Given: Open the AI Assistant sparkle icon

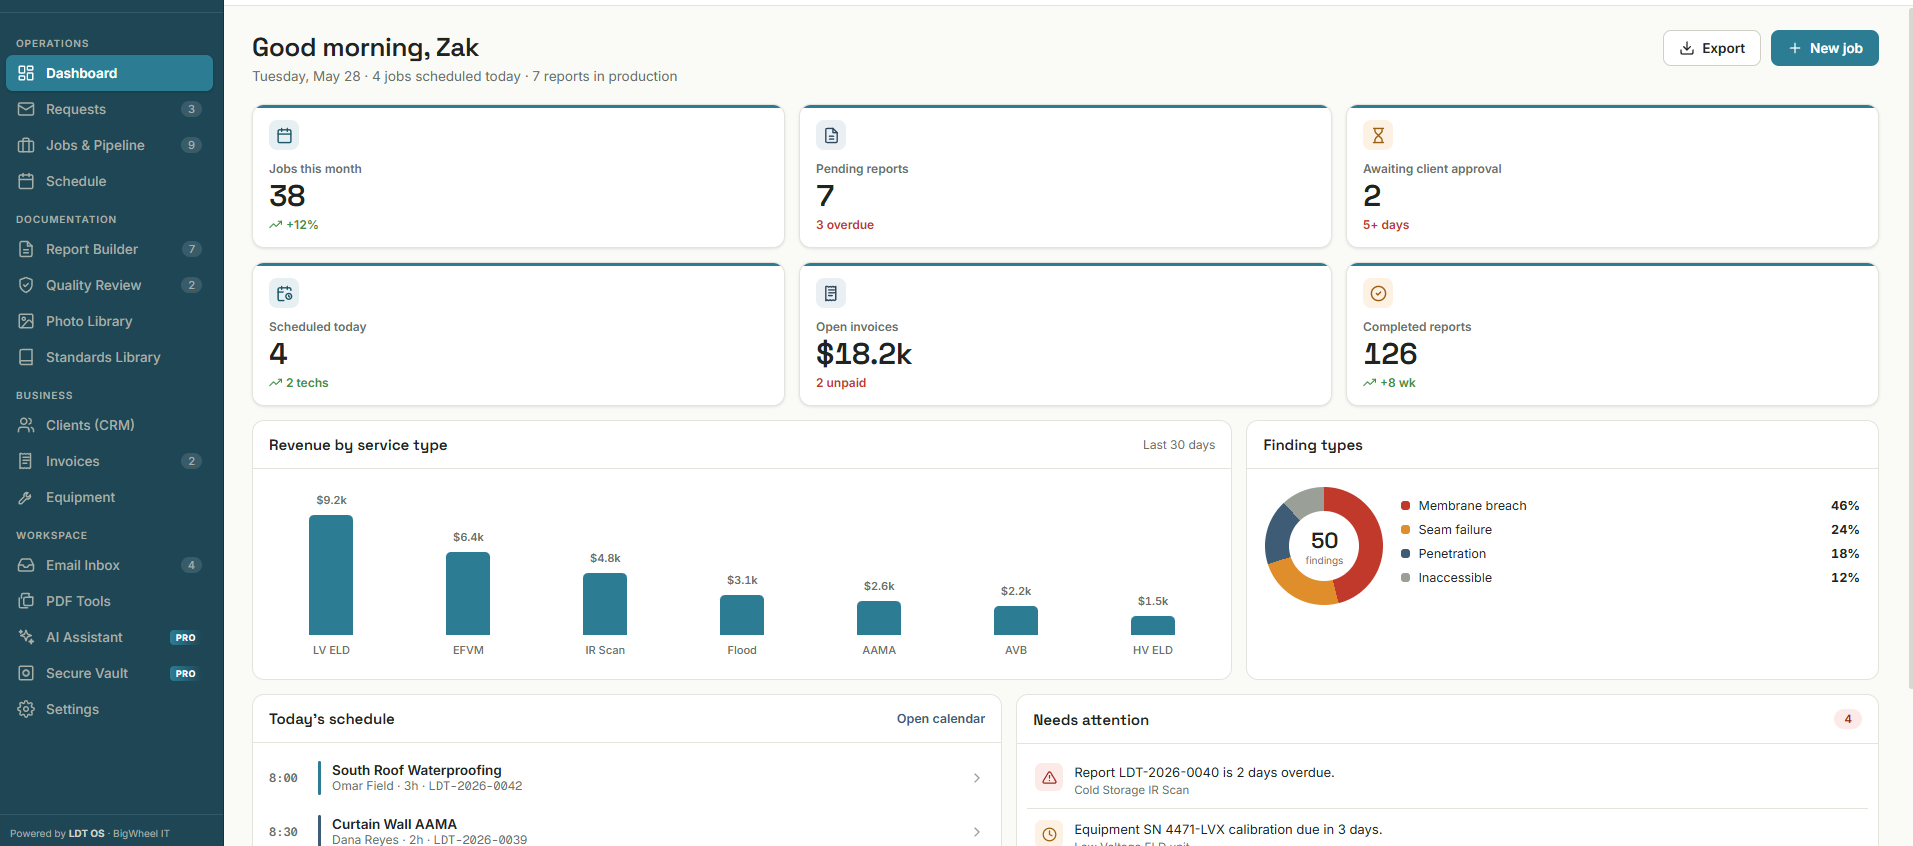Looking at the screenshot, I should click(x=26, y=637).
